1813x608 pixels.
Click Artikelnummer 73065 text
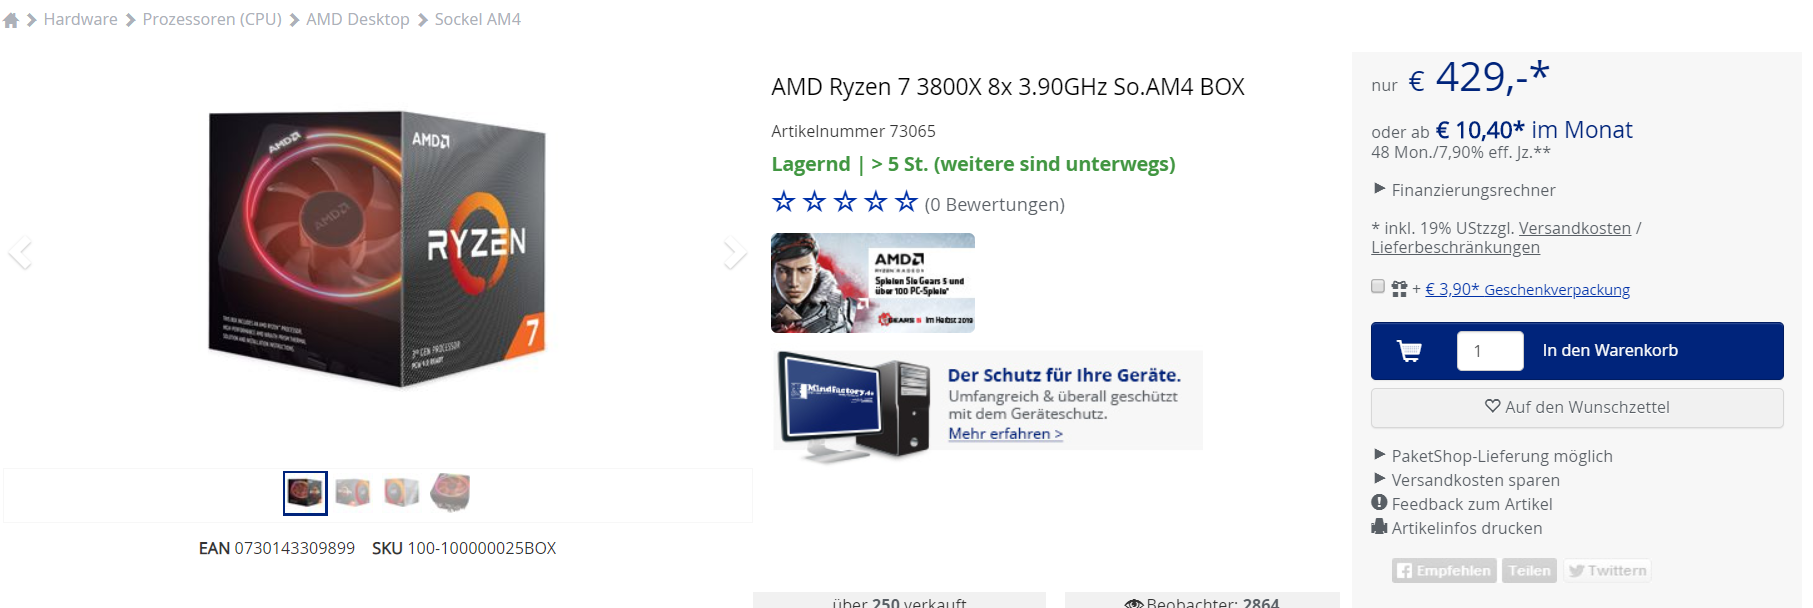click(x=853, y=131)
